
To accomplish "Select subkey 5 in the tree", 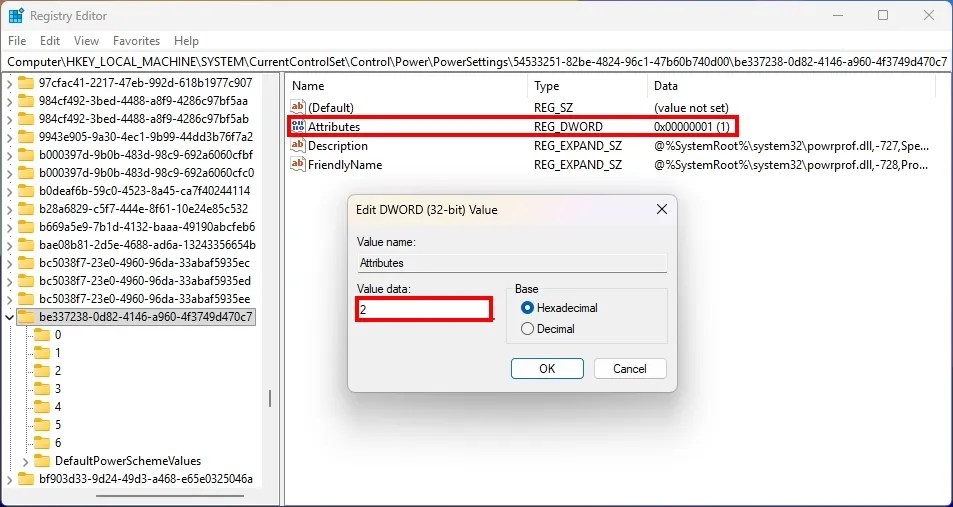I will (x=58, y=425).
